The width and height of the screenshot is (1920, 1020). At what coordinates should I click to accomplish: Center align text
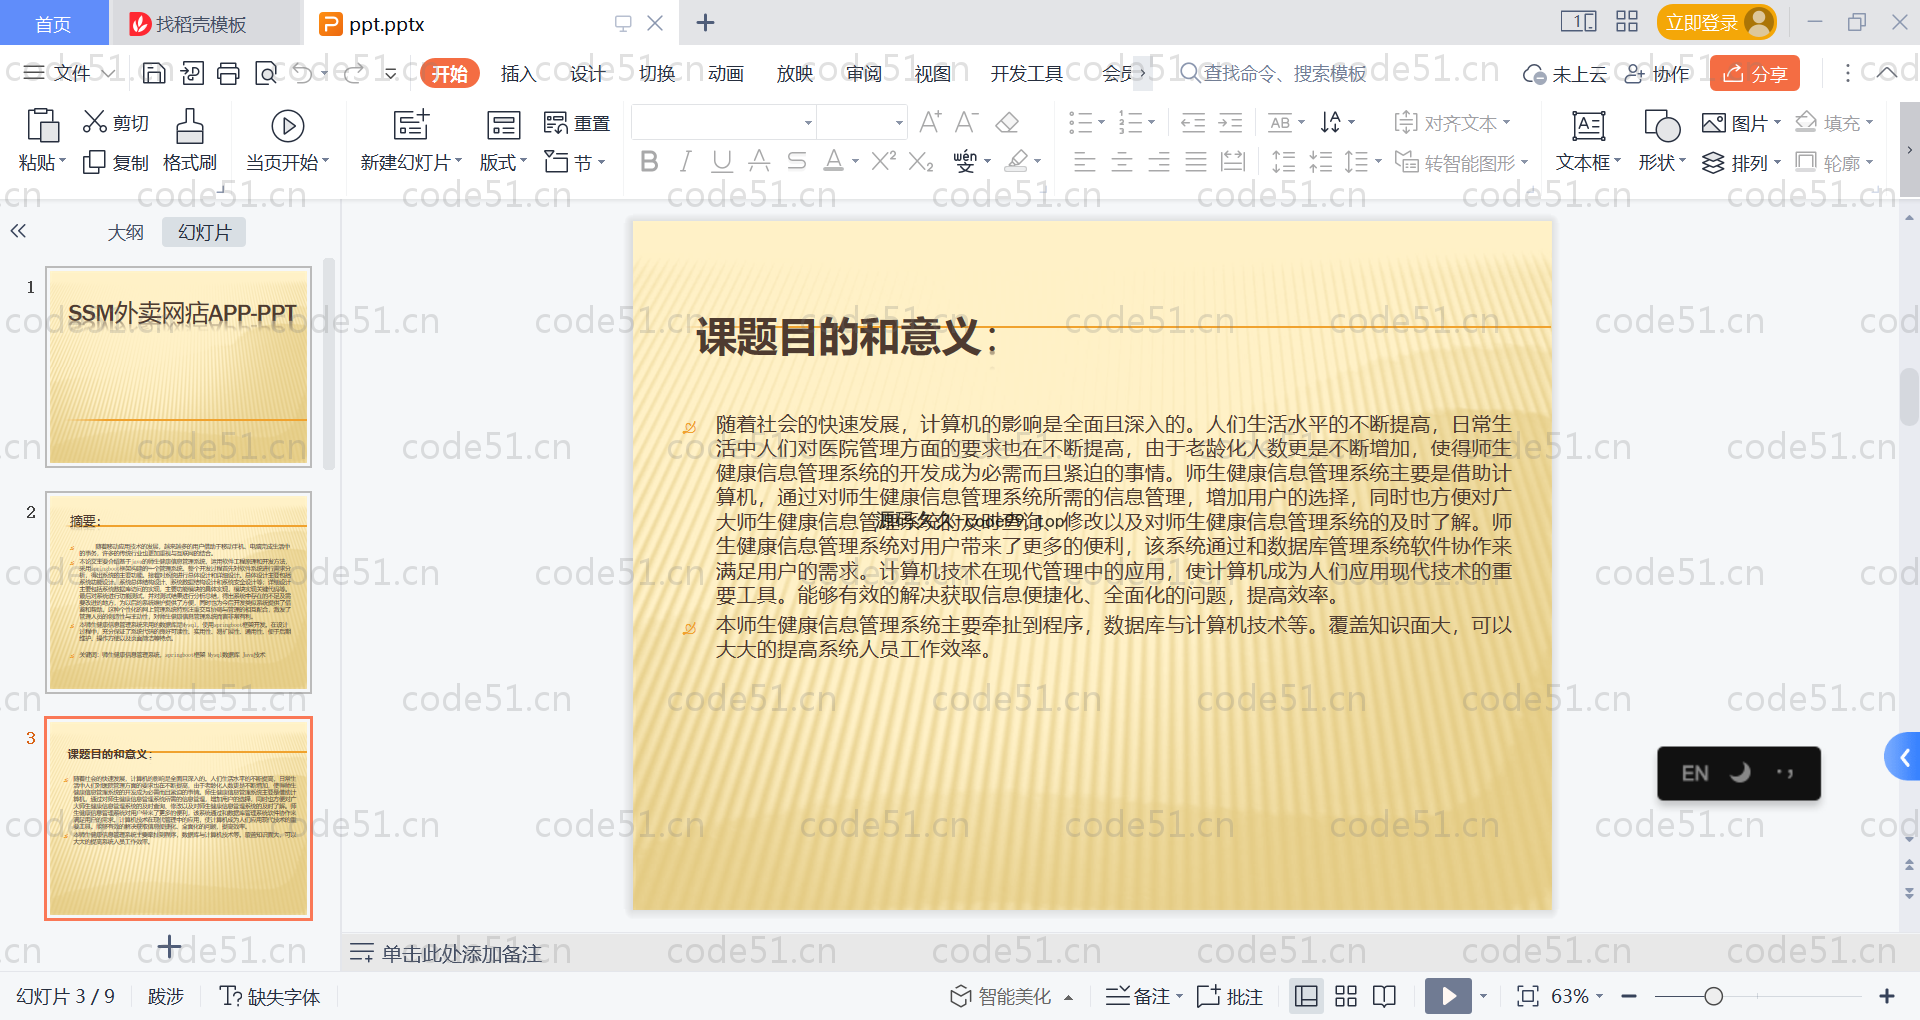pyautogui.click(x=1122, y=162)
